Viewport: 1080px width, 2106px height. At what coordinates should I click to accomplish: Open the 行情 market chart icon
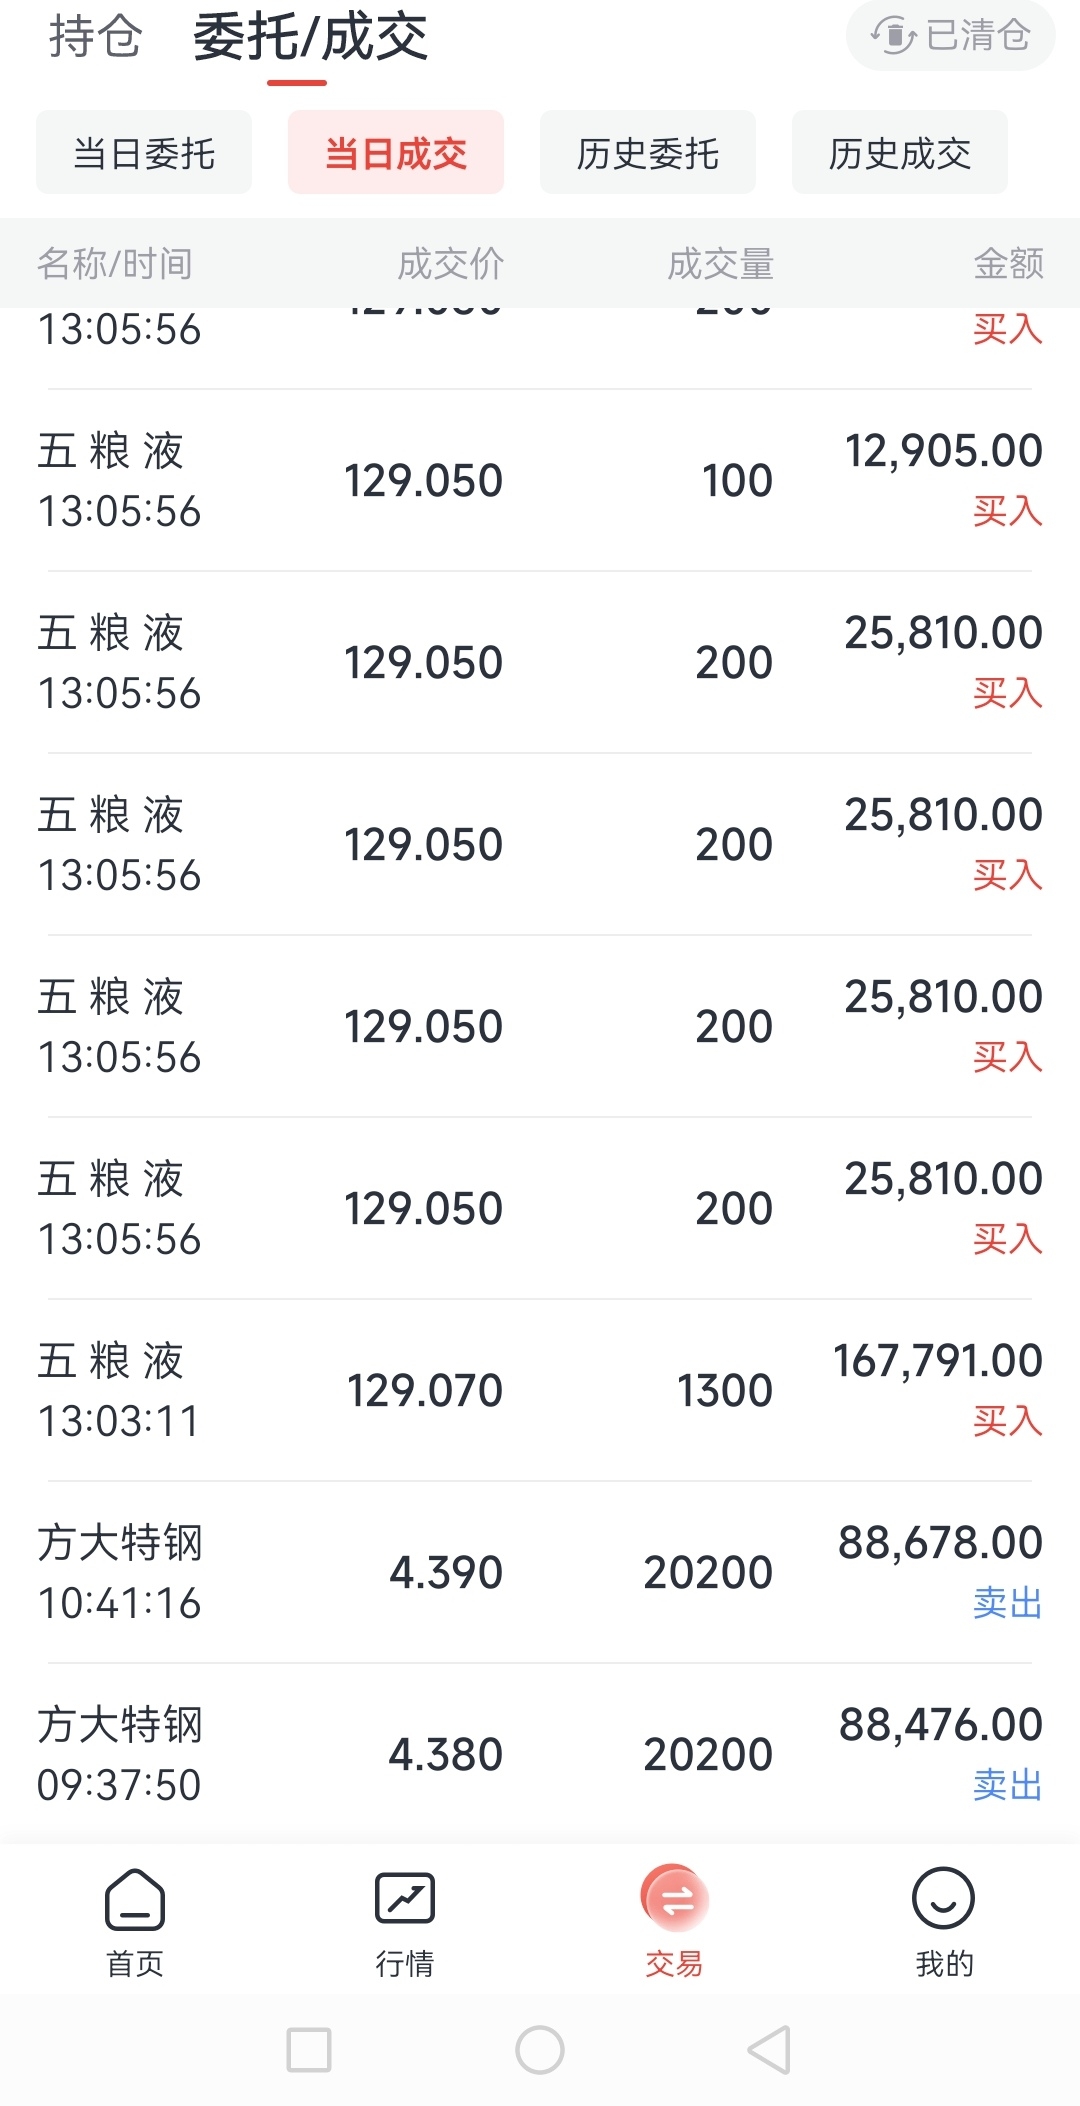(x=404, y=1898)
